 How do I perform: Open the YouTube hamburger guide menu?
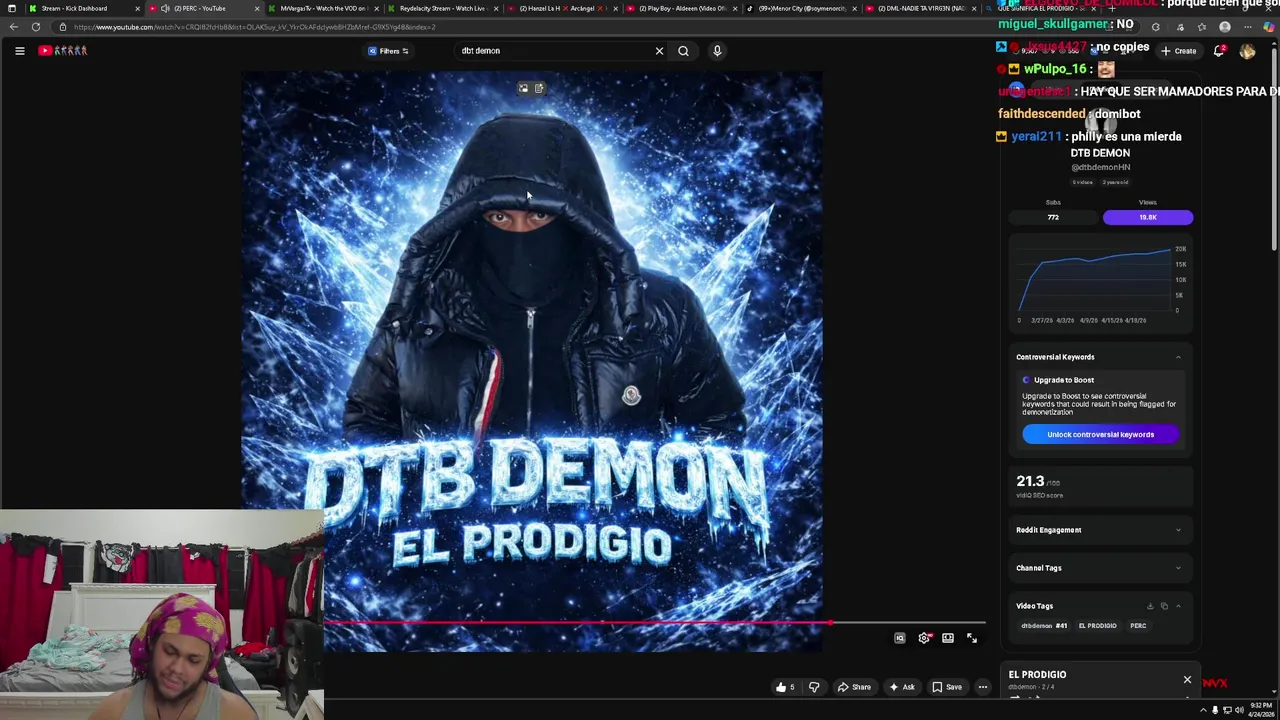pyautogui.click(x=19, y=51)
